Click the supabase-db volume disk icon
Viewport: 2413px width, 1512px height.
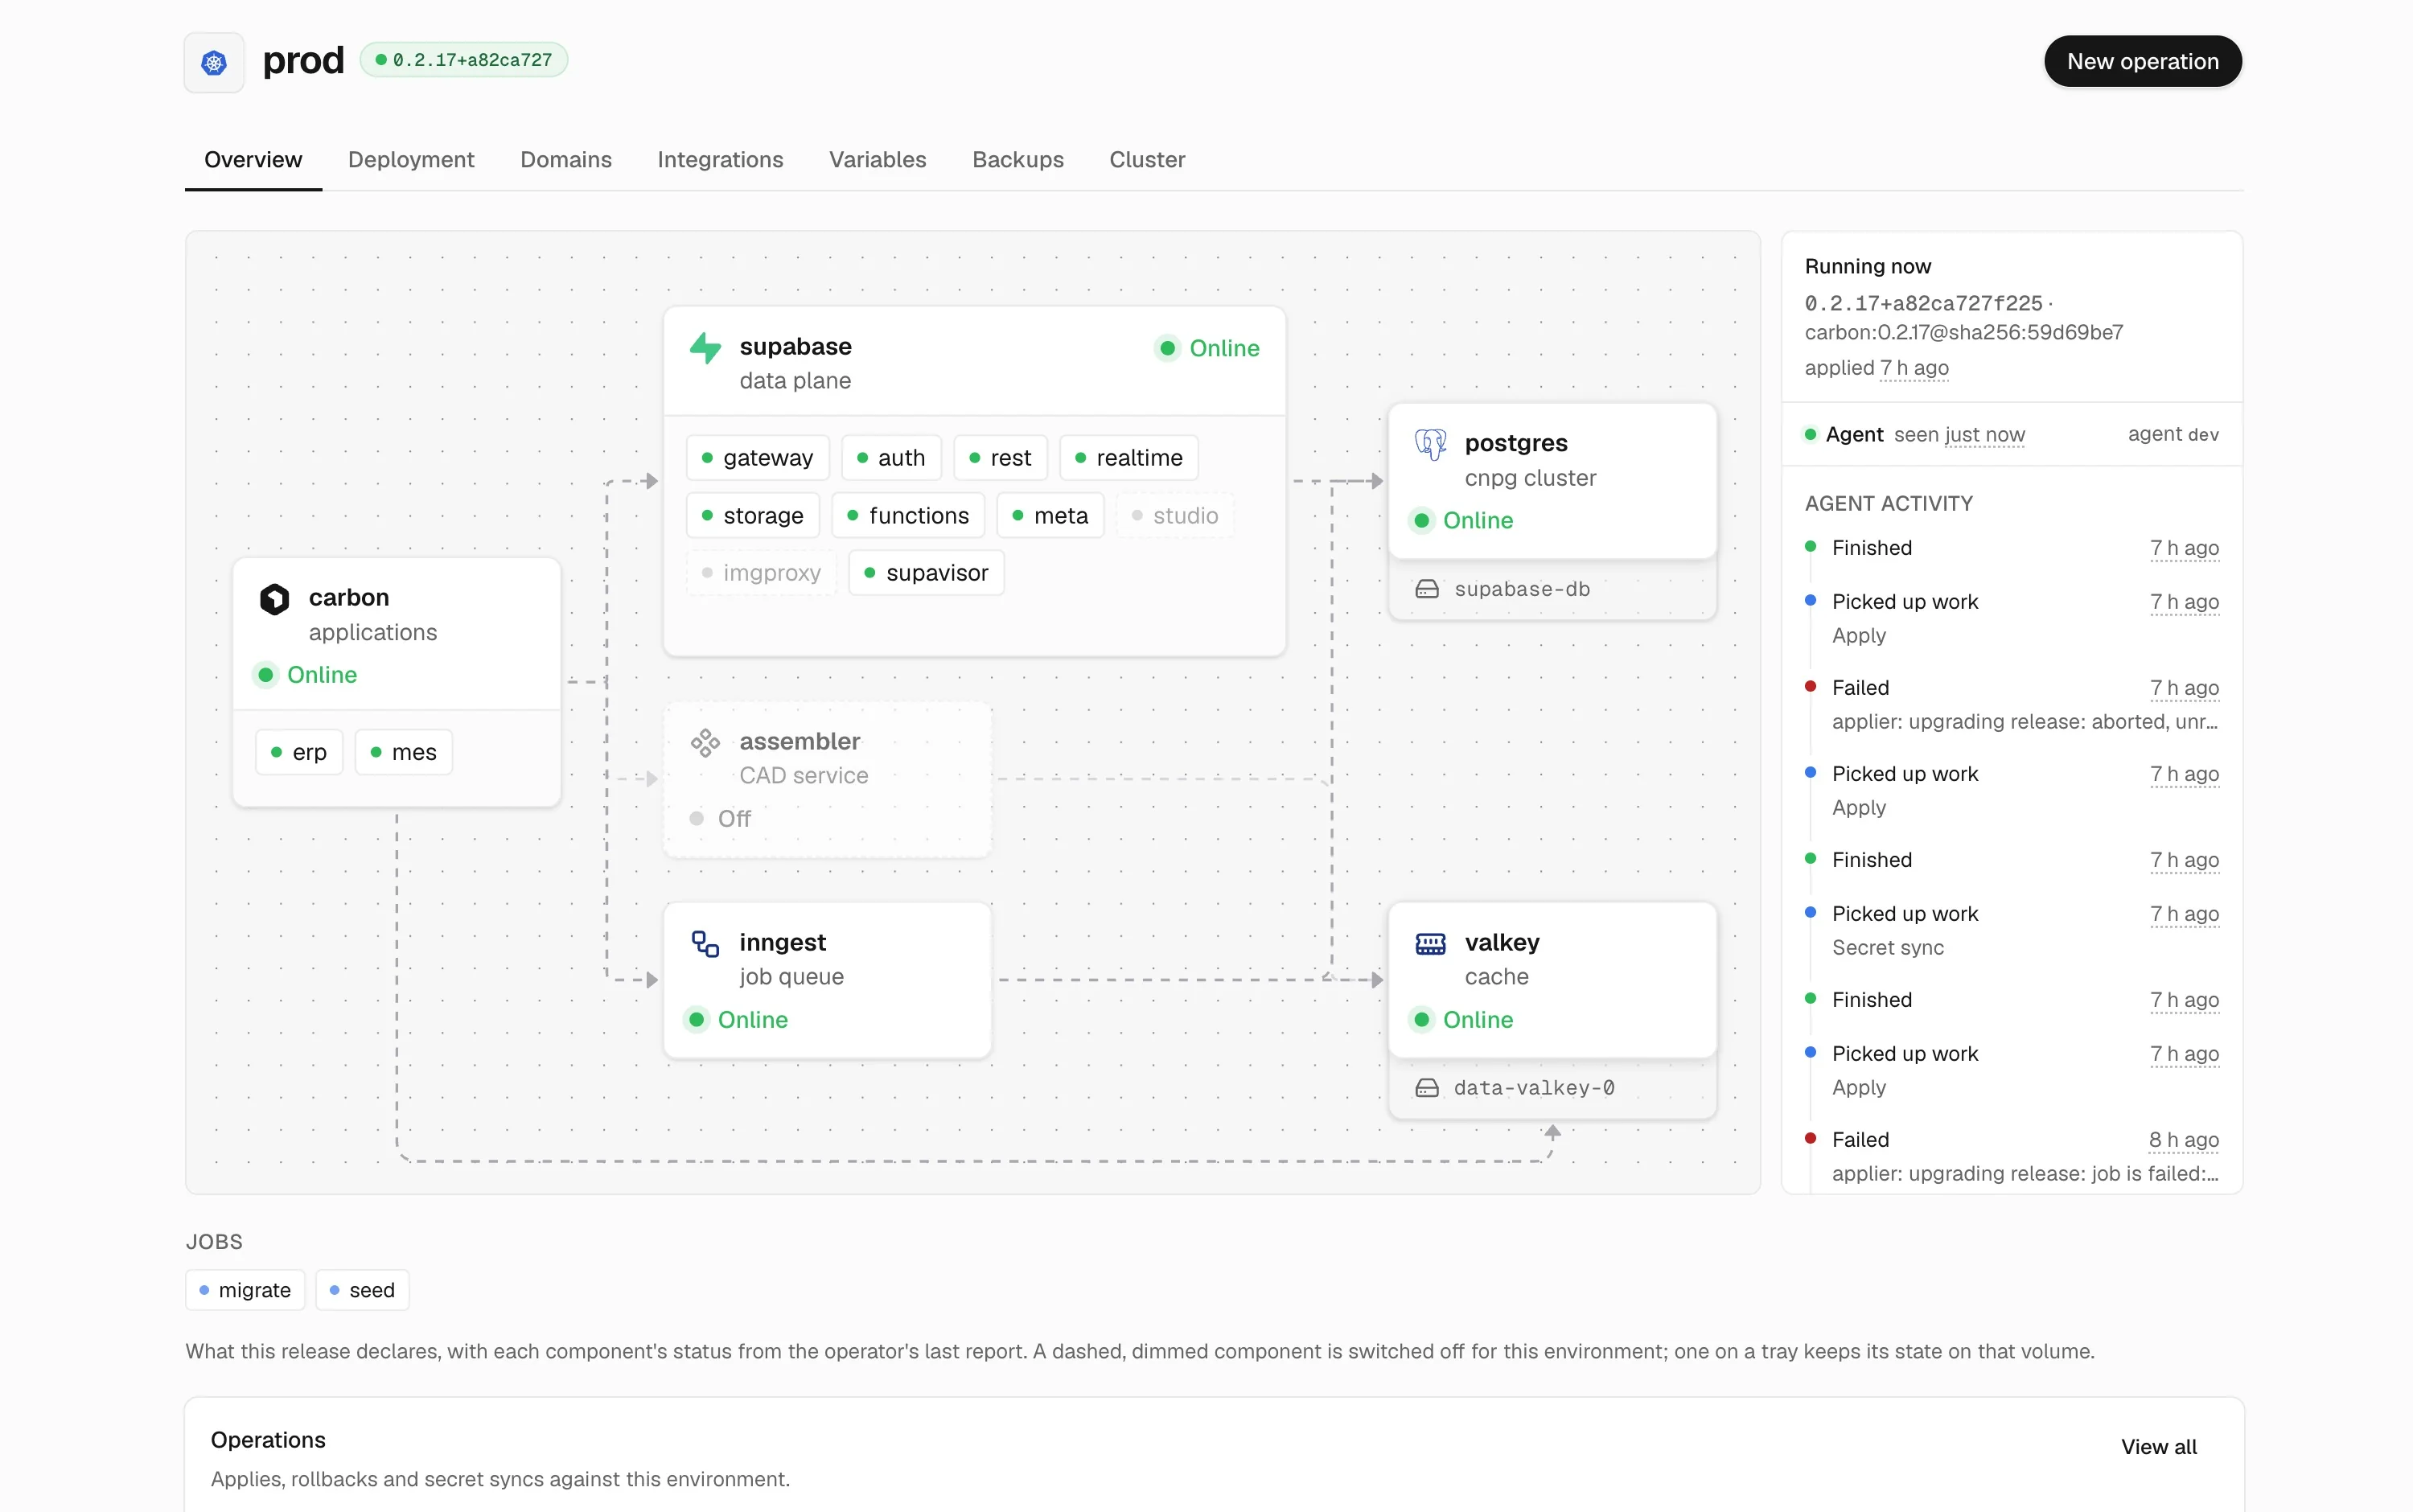pyautogui.click(x=1427, y=589)
